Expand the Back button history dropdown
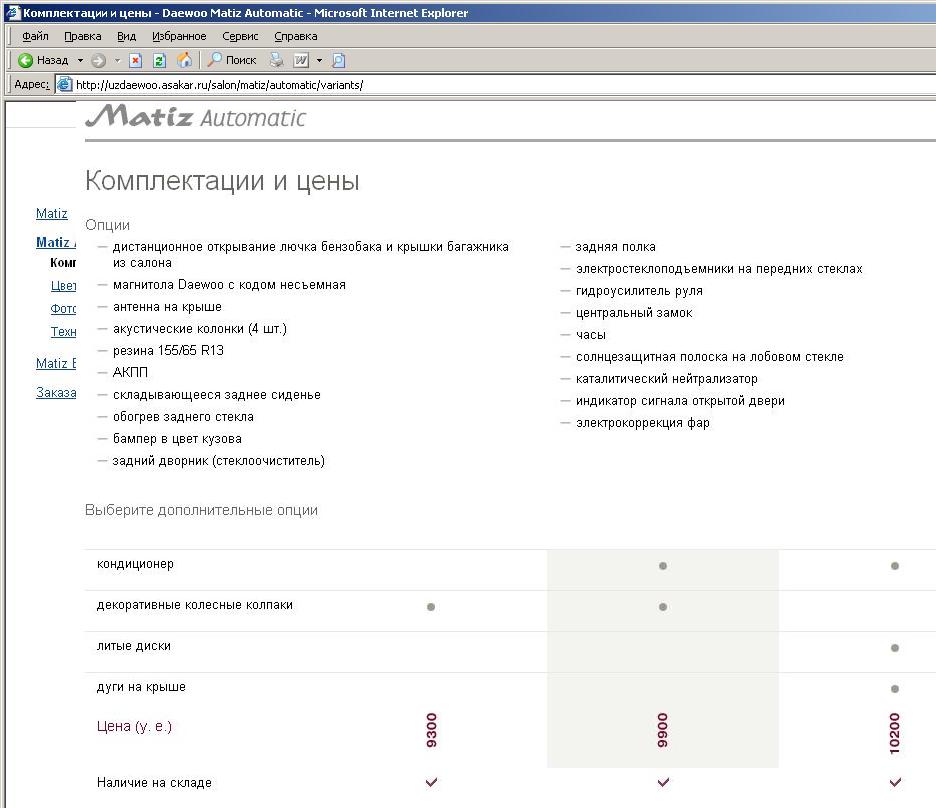 click(80, 60)
